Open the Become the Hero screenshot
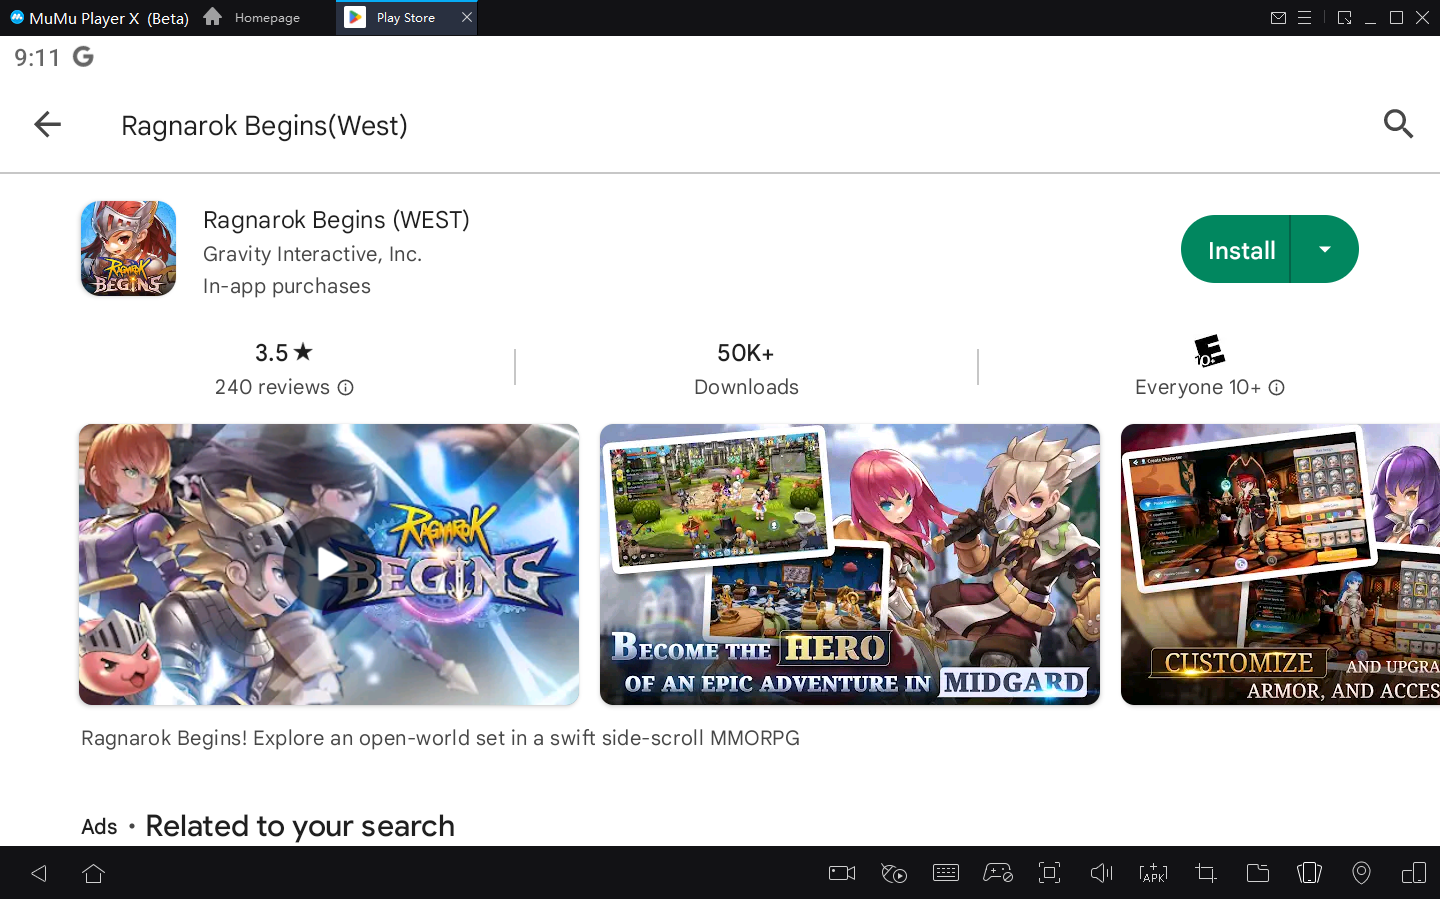The height and width of the screenshot is (899, 1440). coord(850,564)
